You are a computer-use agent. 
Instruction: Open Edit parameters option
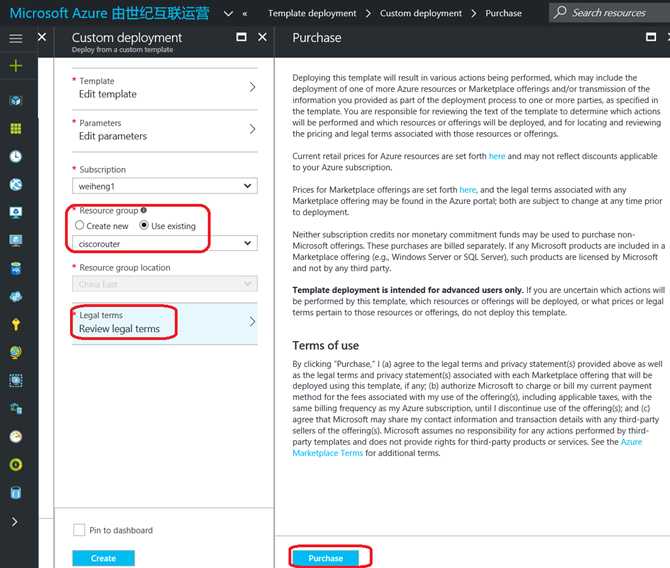point(165,130)
